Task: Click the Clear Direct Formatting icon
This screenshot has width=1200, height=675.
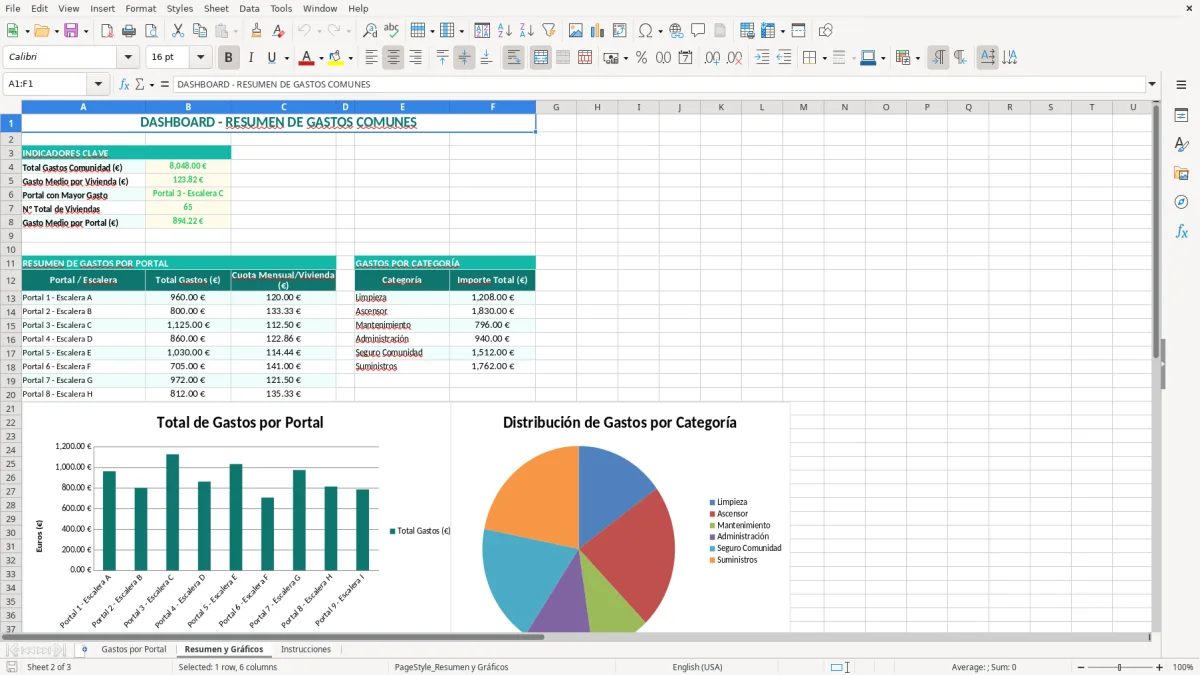Action: 278,31
